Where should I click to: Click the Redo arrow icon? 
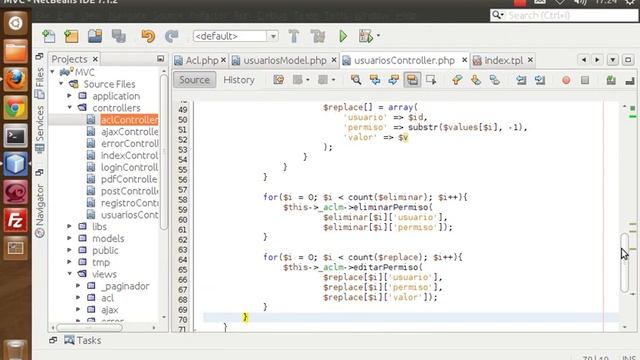coord(171,36)
